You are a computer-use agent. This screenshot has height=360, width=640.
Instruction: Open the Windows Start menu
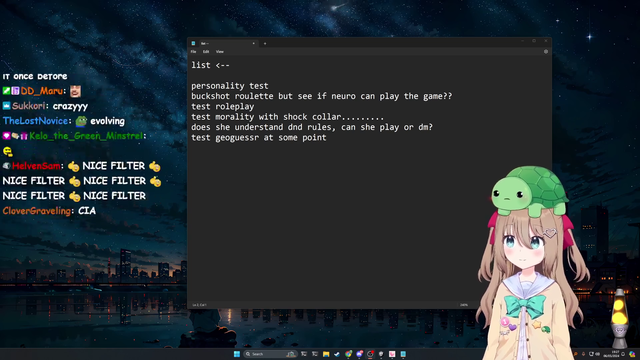(237, 354)
